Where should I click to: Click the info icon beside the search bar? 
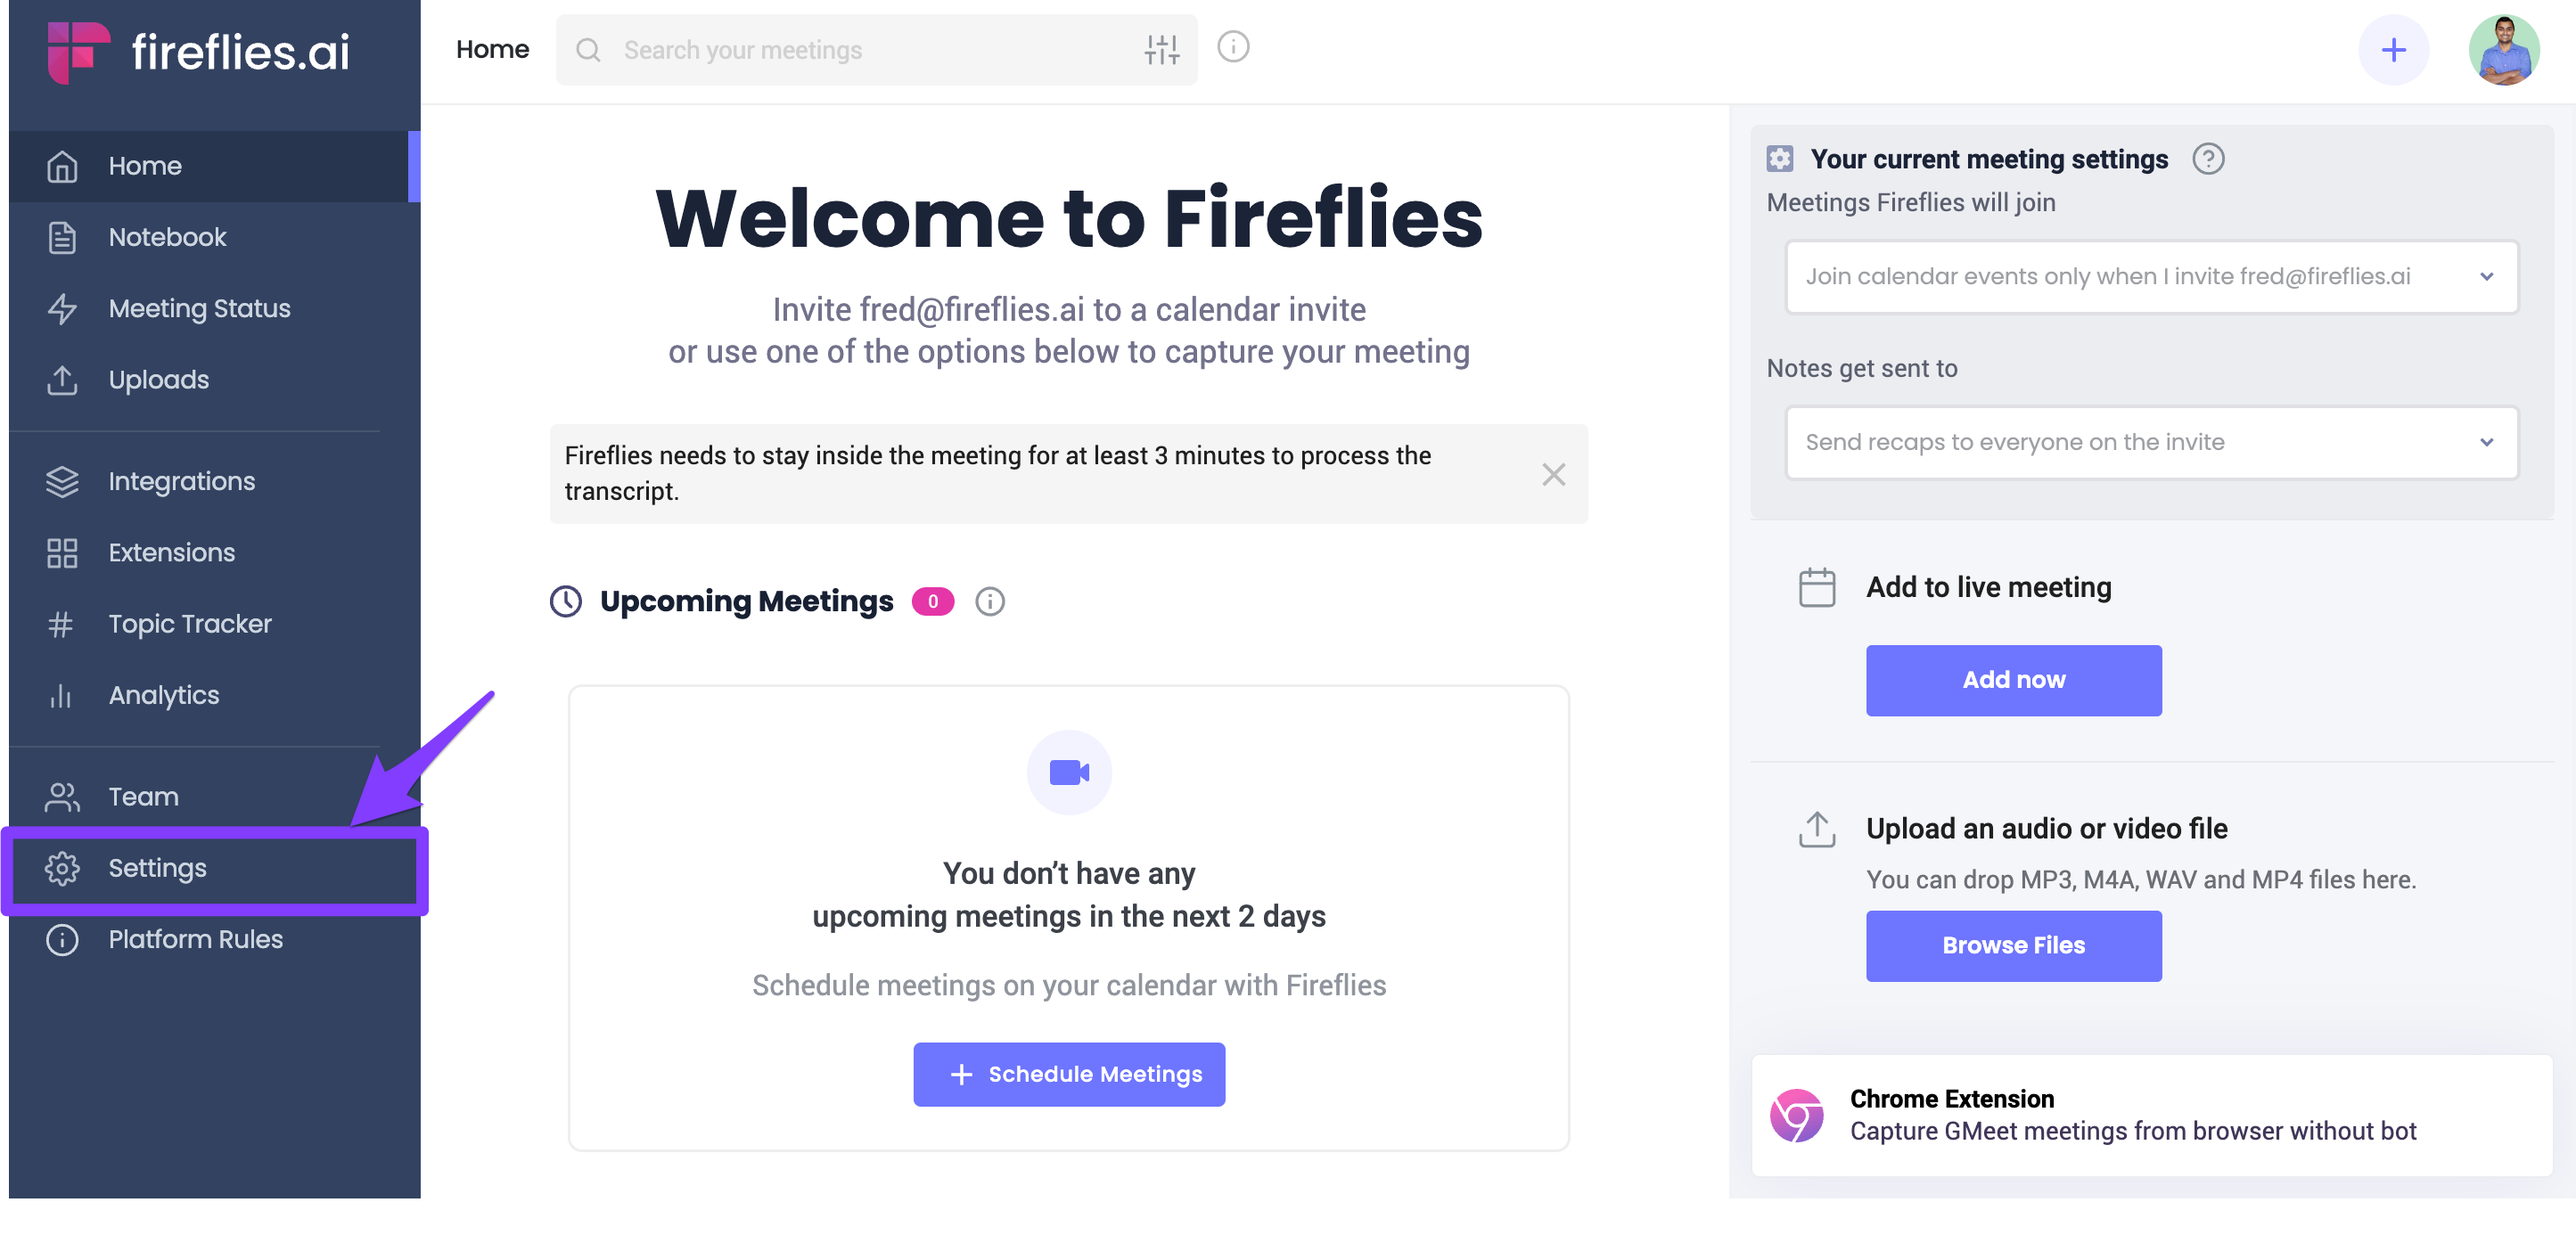(x=1233, y=47)
